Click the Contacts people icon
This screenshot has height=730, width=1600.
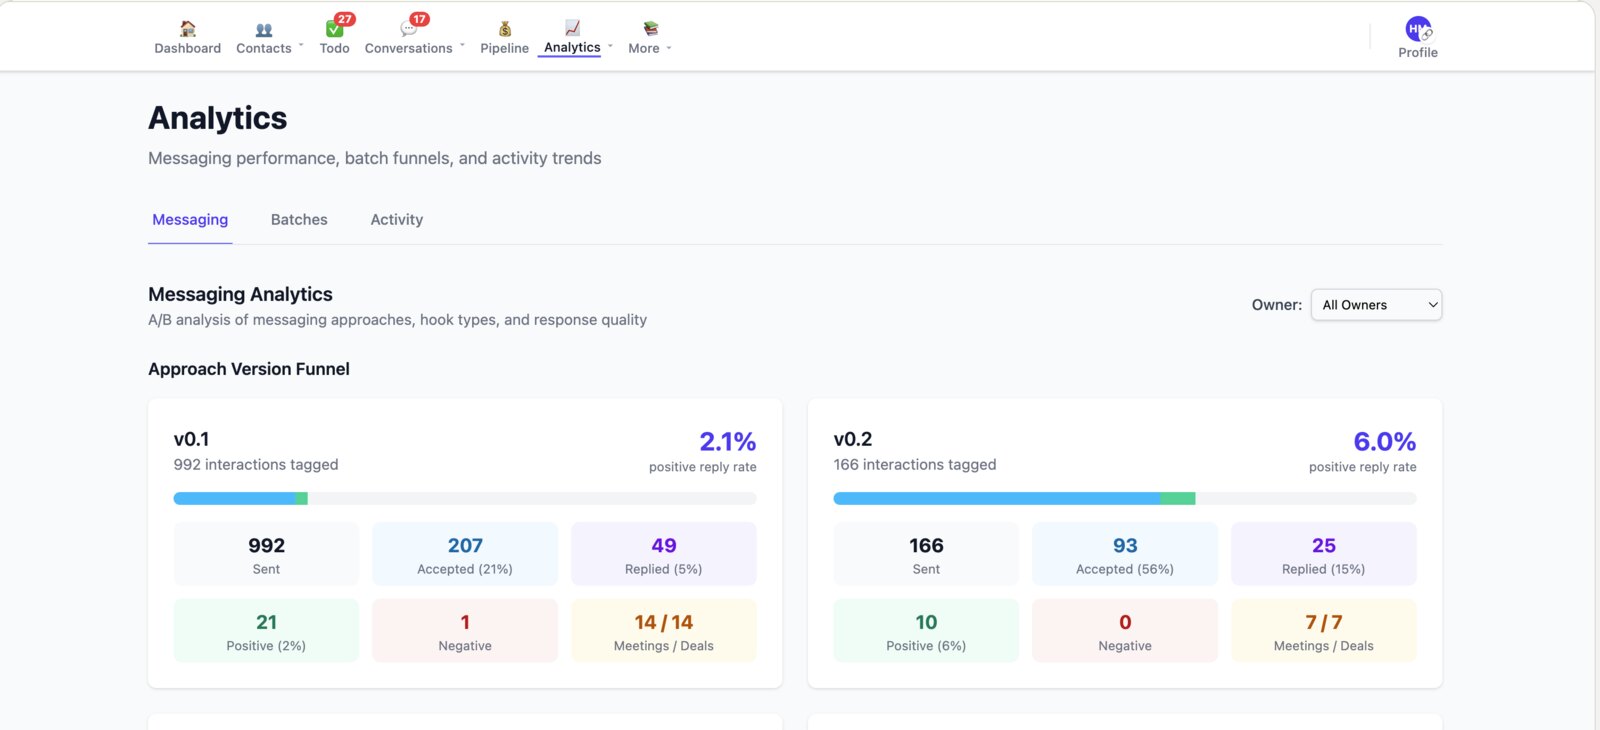(x=264, y=30)
